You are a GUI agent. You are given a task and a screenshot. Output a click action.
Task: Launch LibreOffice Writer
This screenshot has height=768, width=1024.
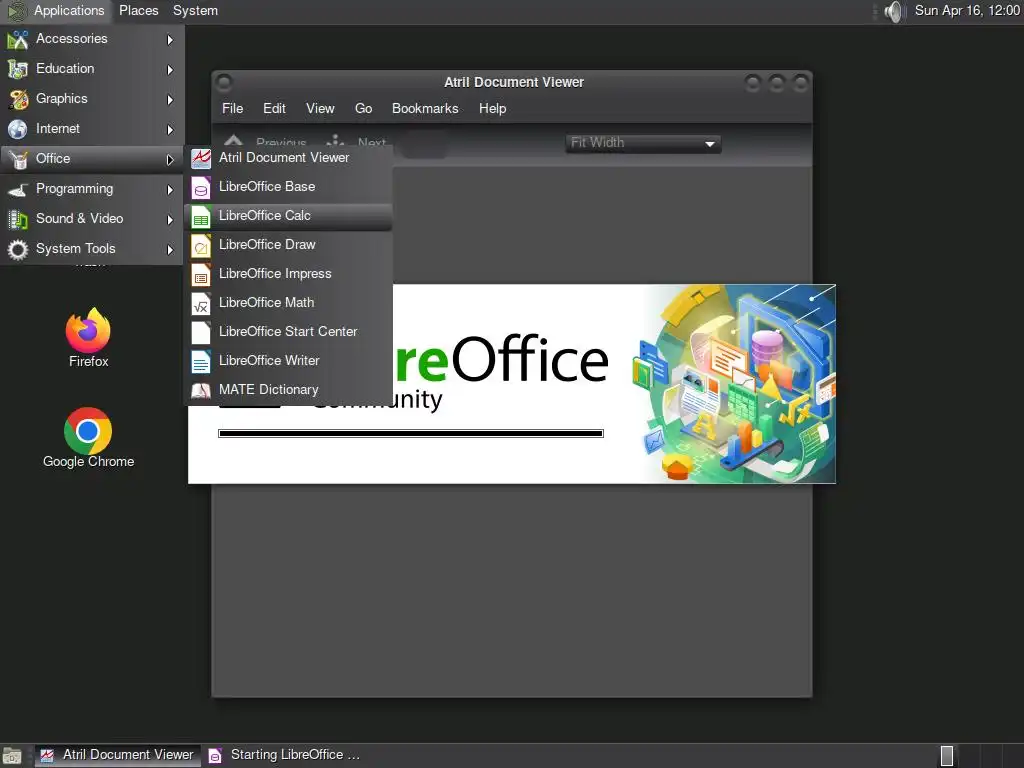click(x=288, y=361)
